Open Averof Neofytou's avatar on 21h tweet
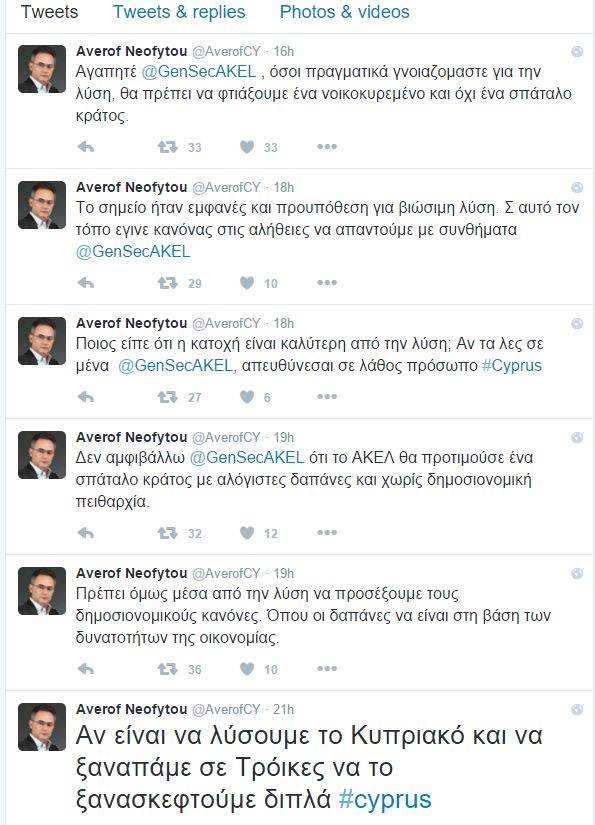Viewport: 595px width, 825px height. pyautogui.click(x=42, y=727)
